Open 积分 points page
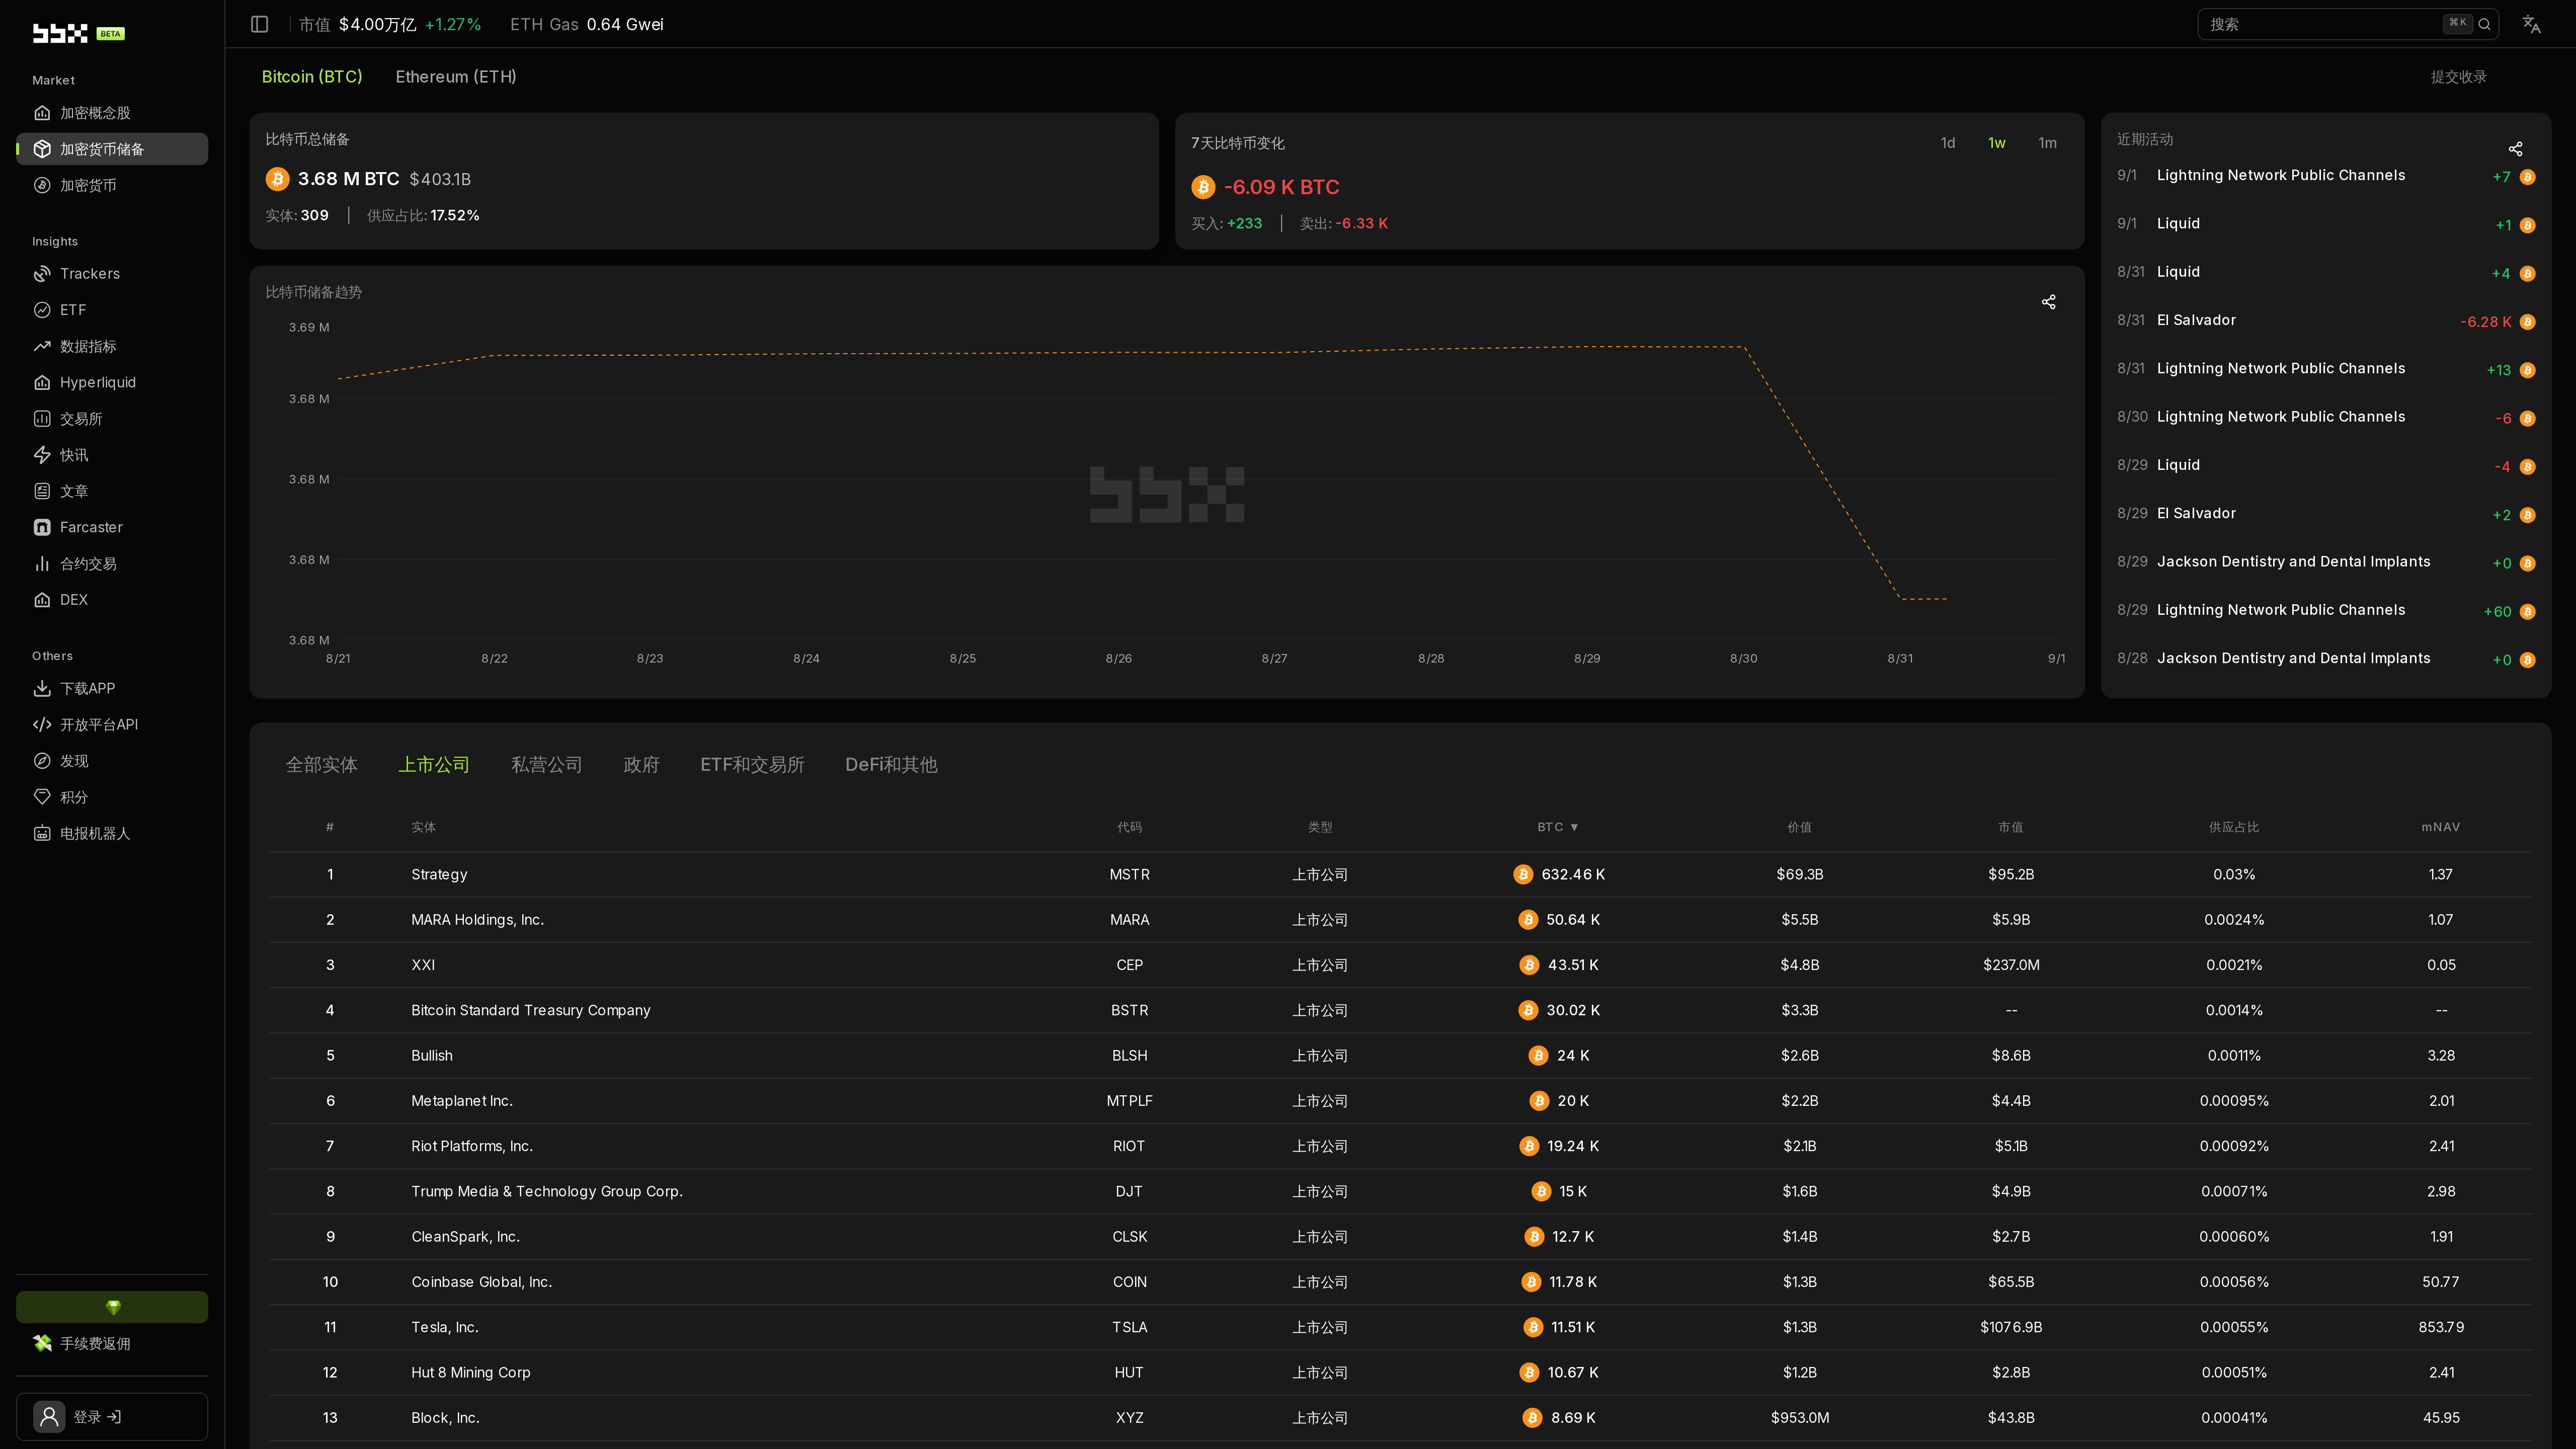 point(112,797)
